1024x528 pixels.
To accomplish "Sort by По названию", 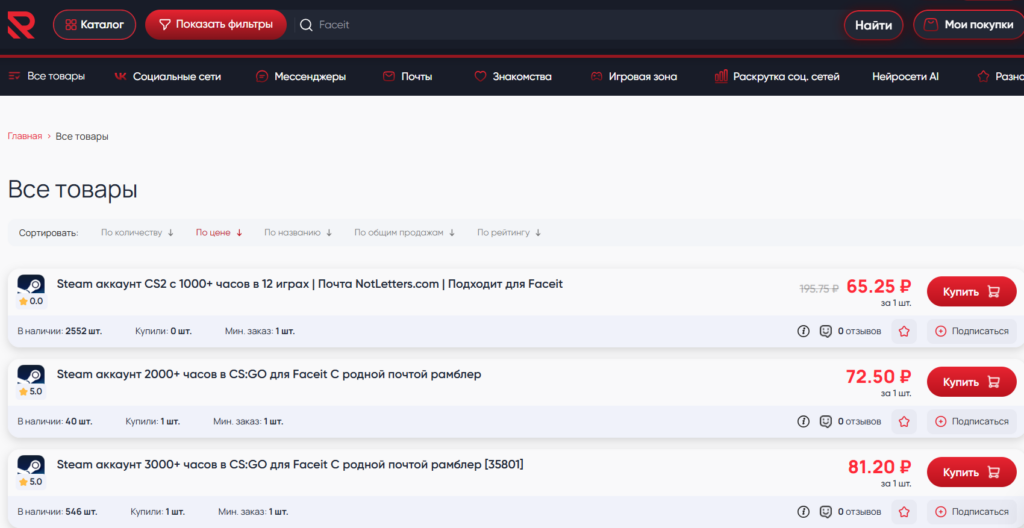I will point(298,233).
